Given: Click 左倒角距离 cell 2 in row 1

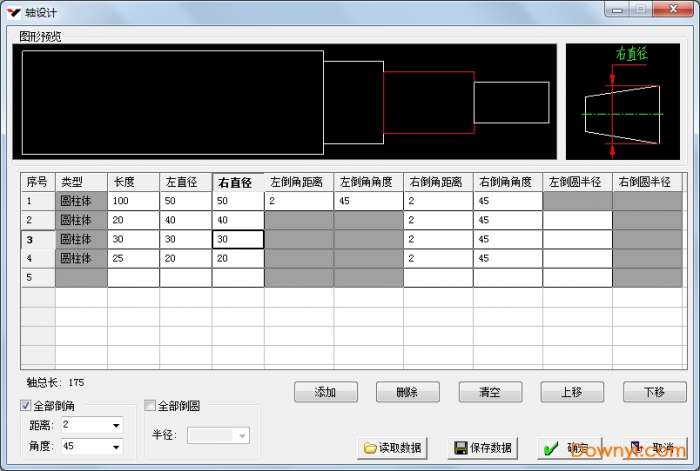Looking at the screenshot, I should 299,201.
